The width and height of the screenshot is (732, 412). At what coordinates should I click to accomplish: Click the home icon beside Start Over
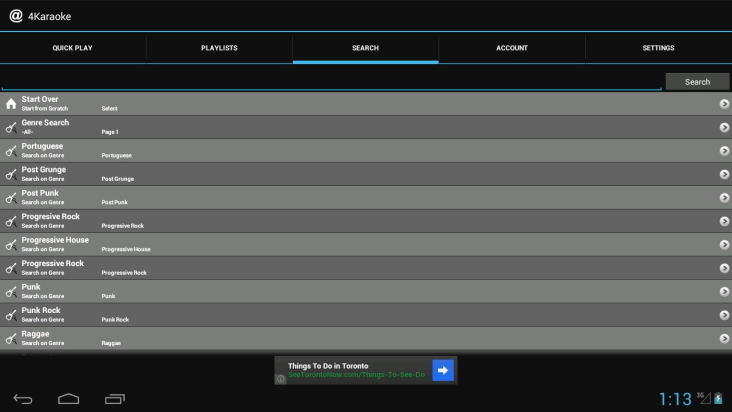[11, 104]
